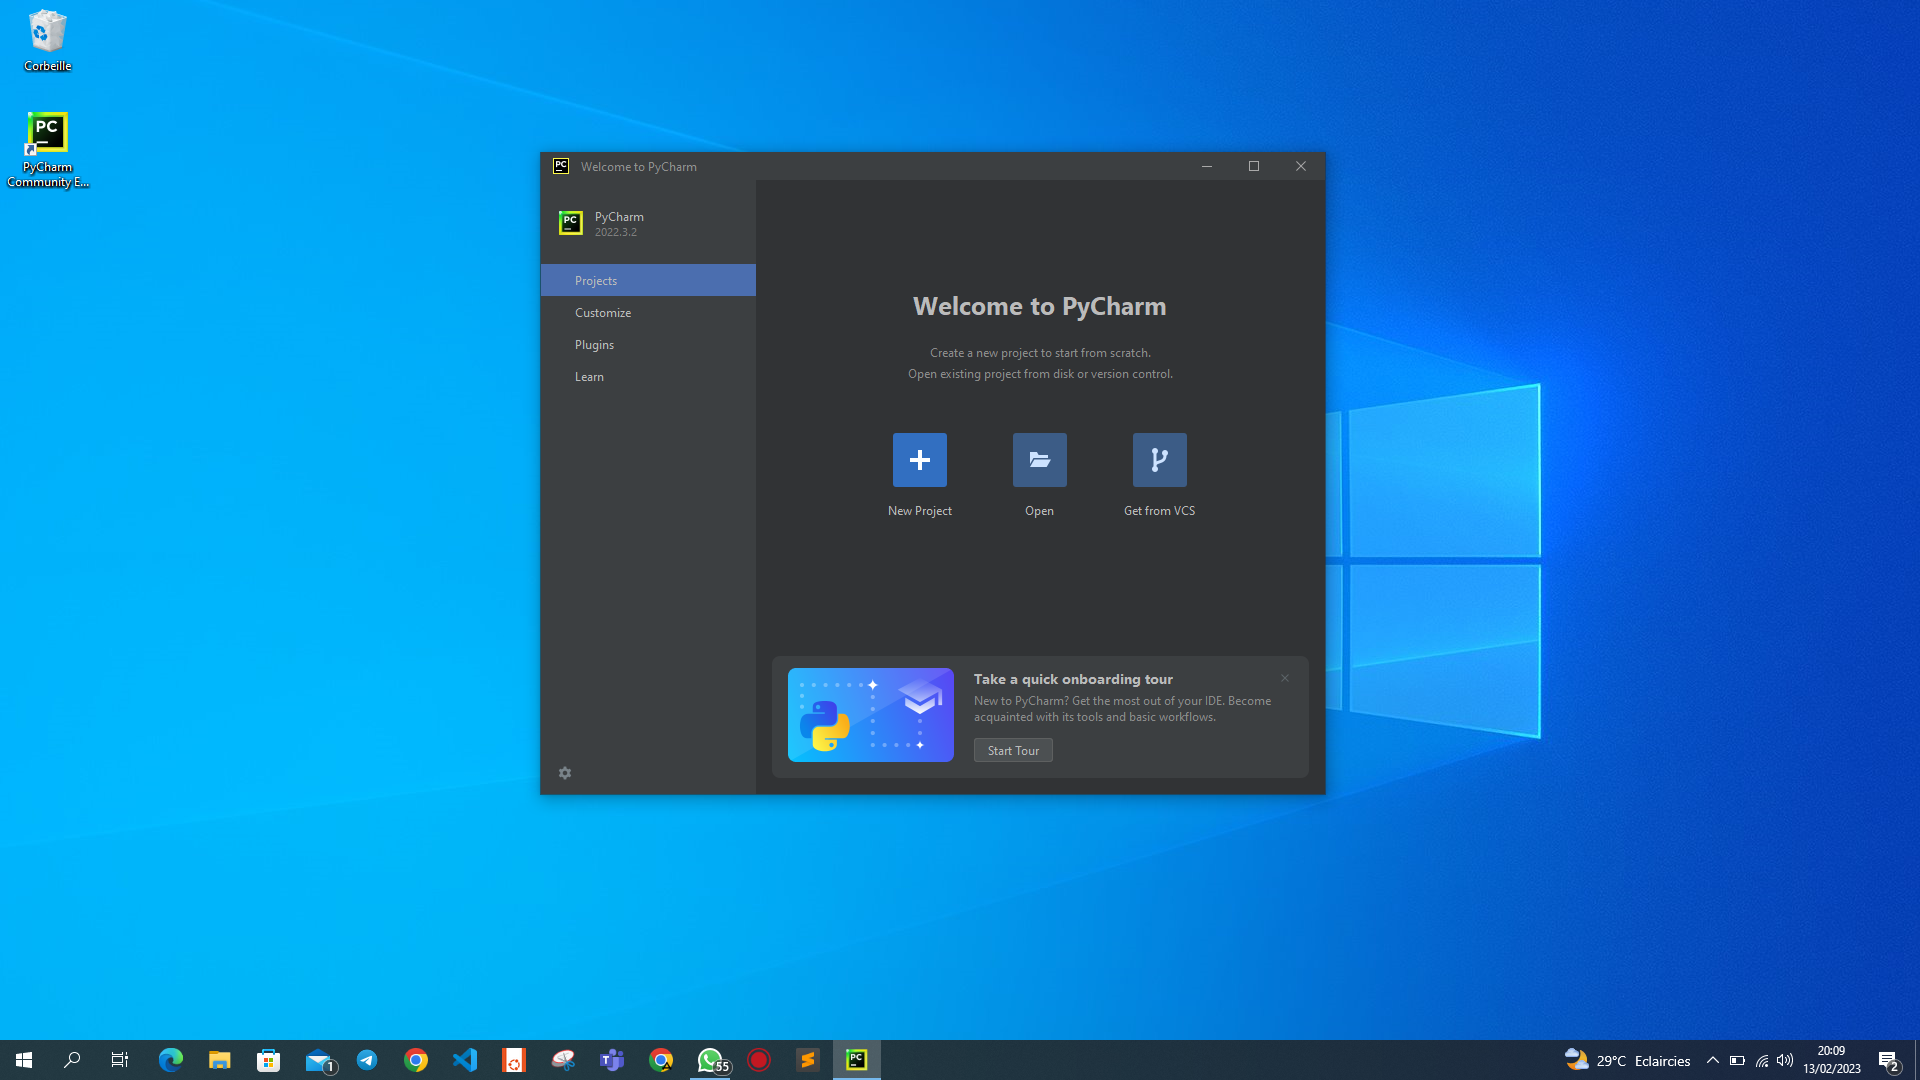Click 'Take a quick onboarding tour' title
The image size is (1920, 1080).
point(1073,679)
